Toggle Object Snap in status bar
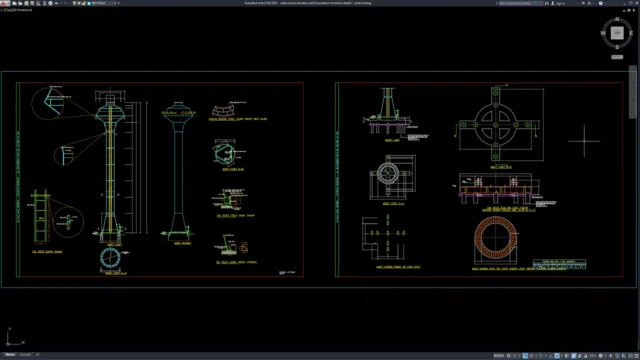Viewport: 640px width, 360px height. click(x=557, y=356)
